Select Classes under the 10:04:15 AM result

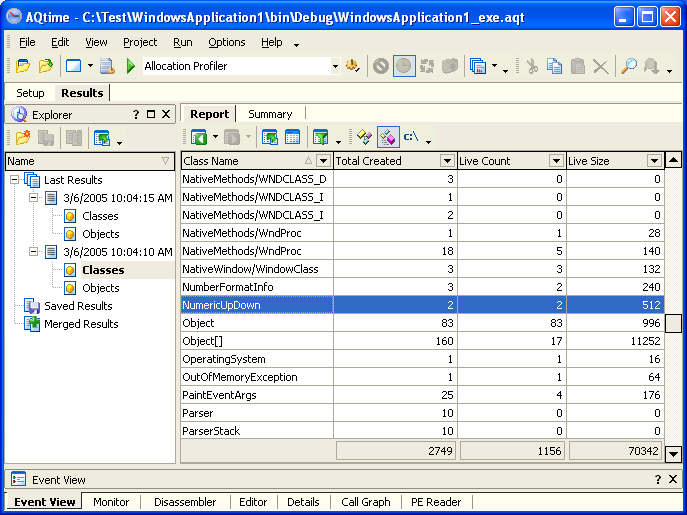pyautogui.click(x=100, y=216)
